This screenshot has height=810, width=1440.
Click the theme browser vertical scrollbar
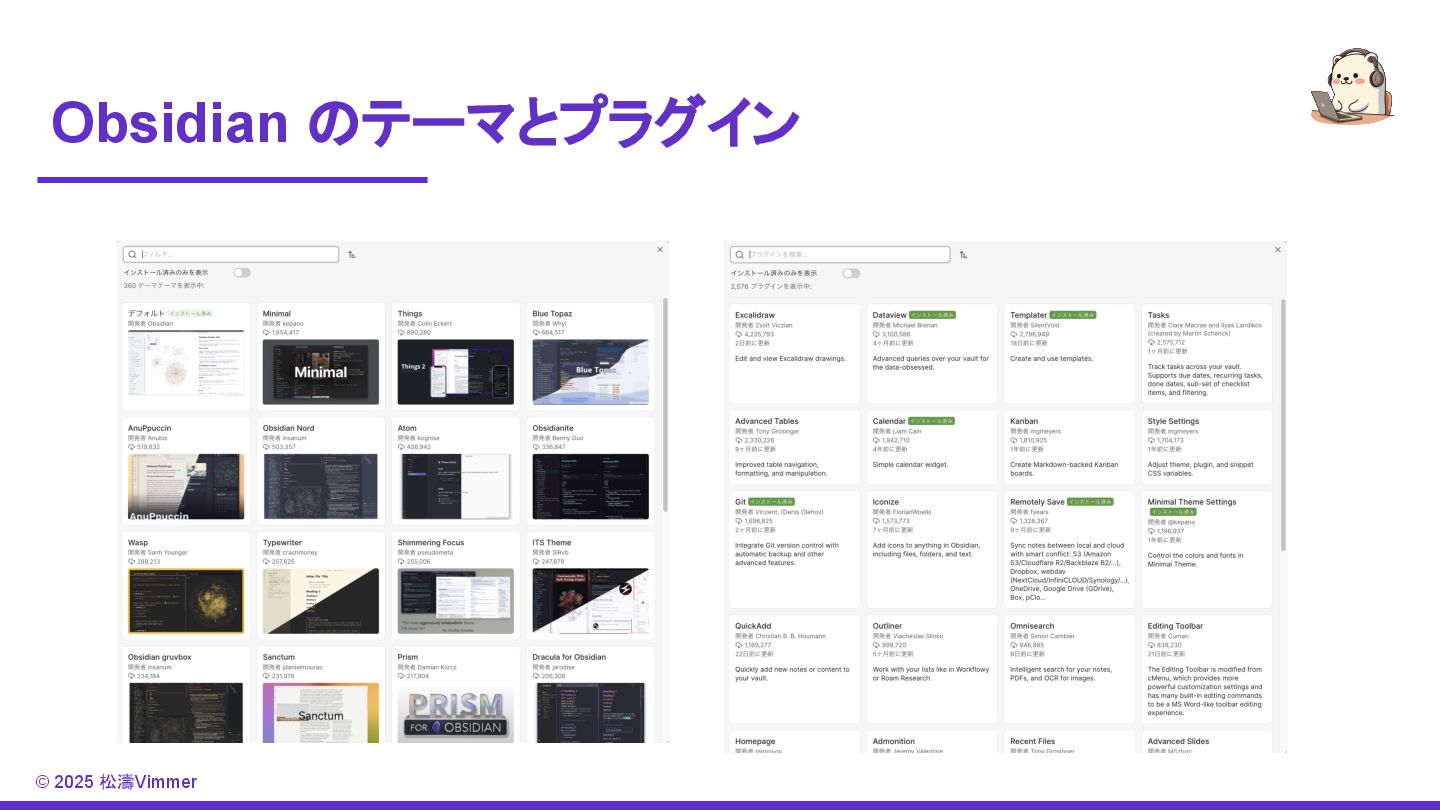point(665,405)
